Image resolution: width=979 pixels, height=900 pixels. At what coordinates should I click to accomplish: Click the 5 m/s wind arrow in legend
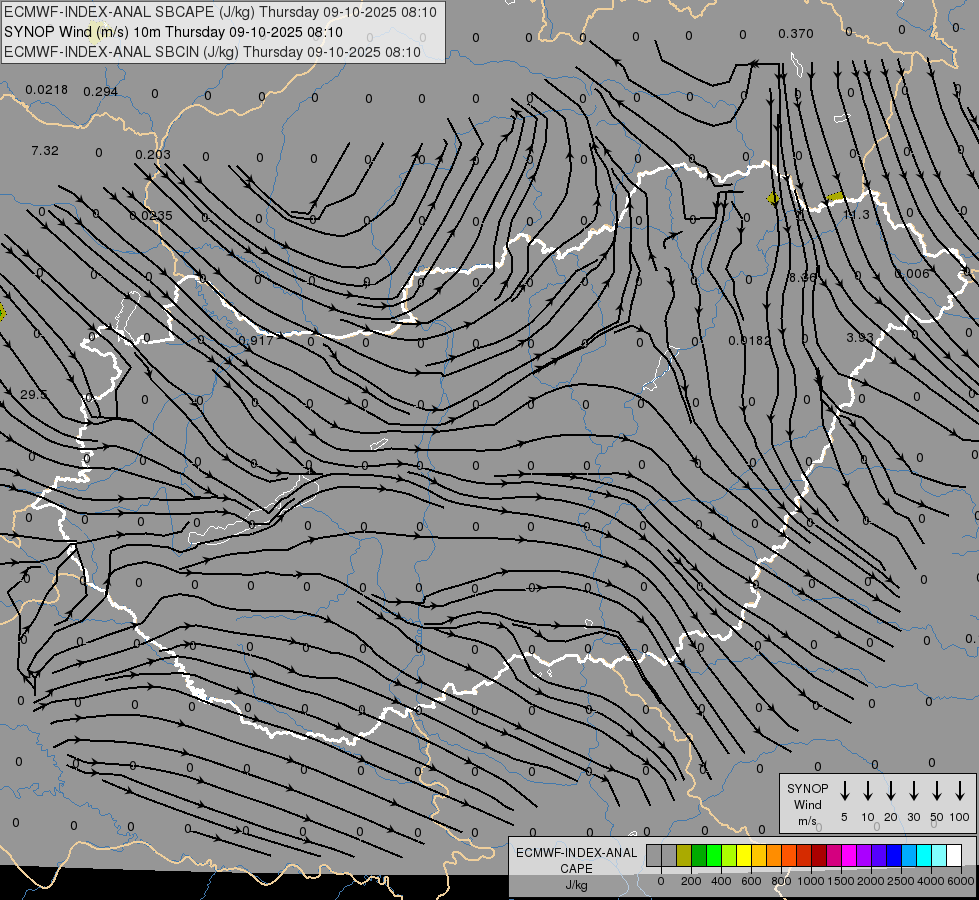(x=845, y=791)
